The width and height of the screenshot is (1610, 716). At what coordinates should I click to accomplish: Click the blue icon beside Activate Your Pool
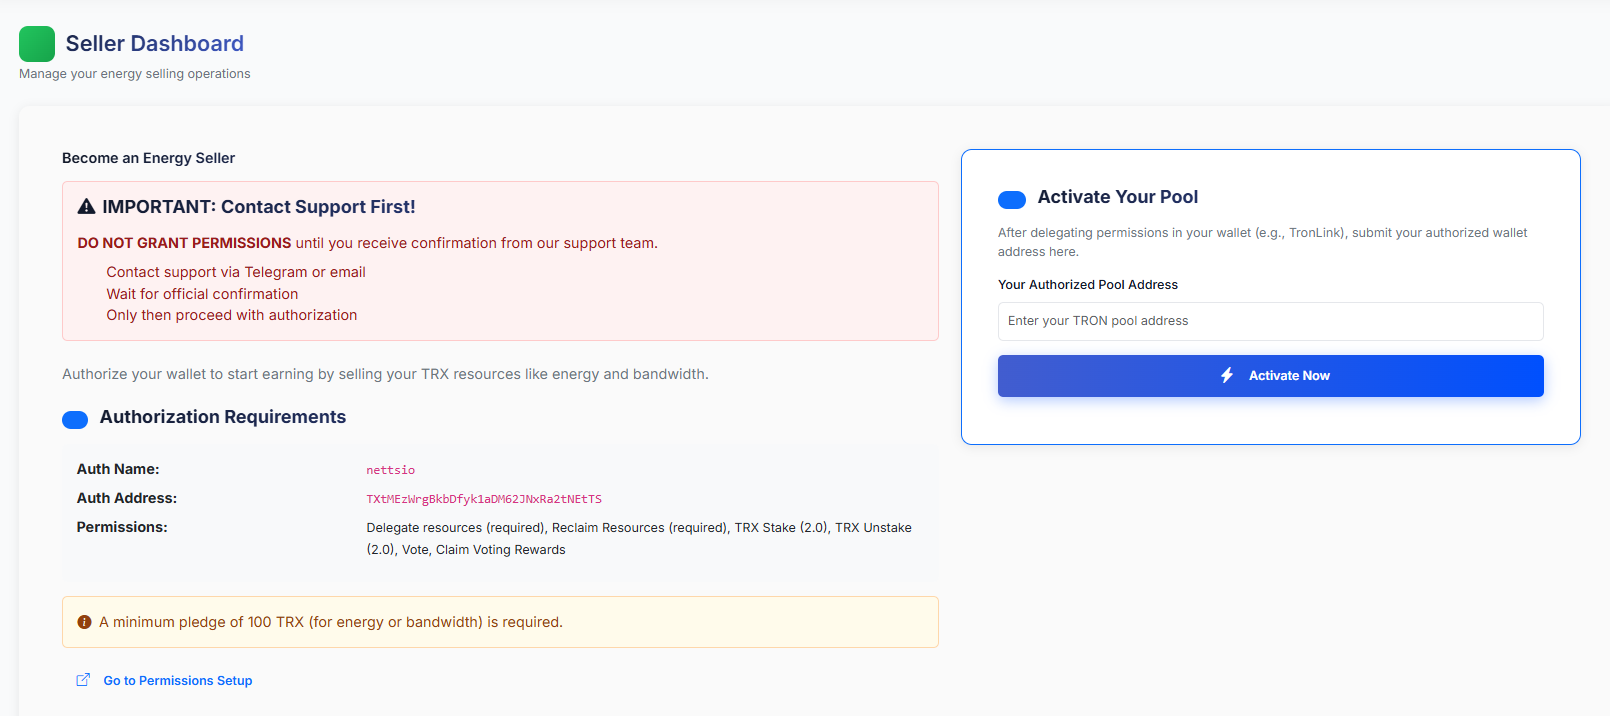(1011, 200)
